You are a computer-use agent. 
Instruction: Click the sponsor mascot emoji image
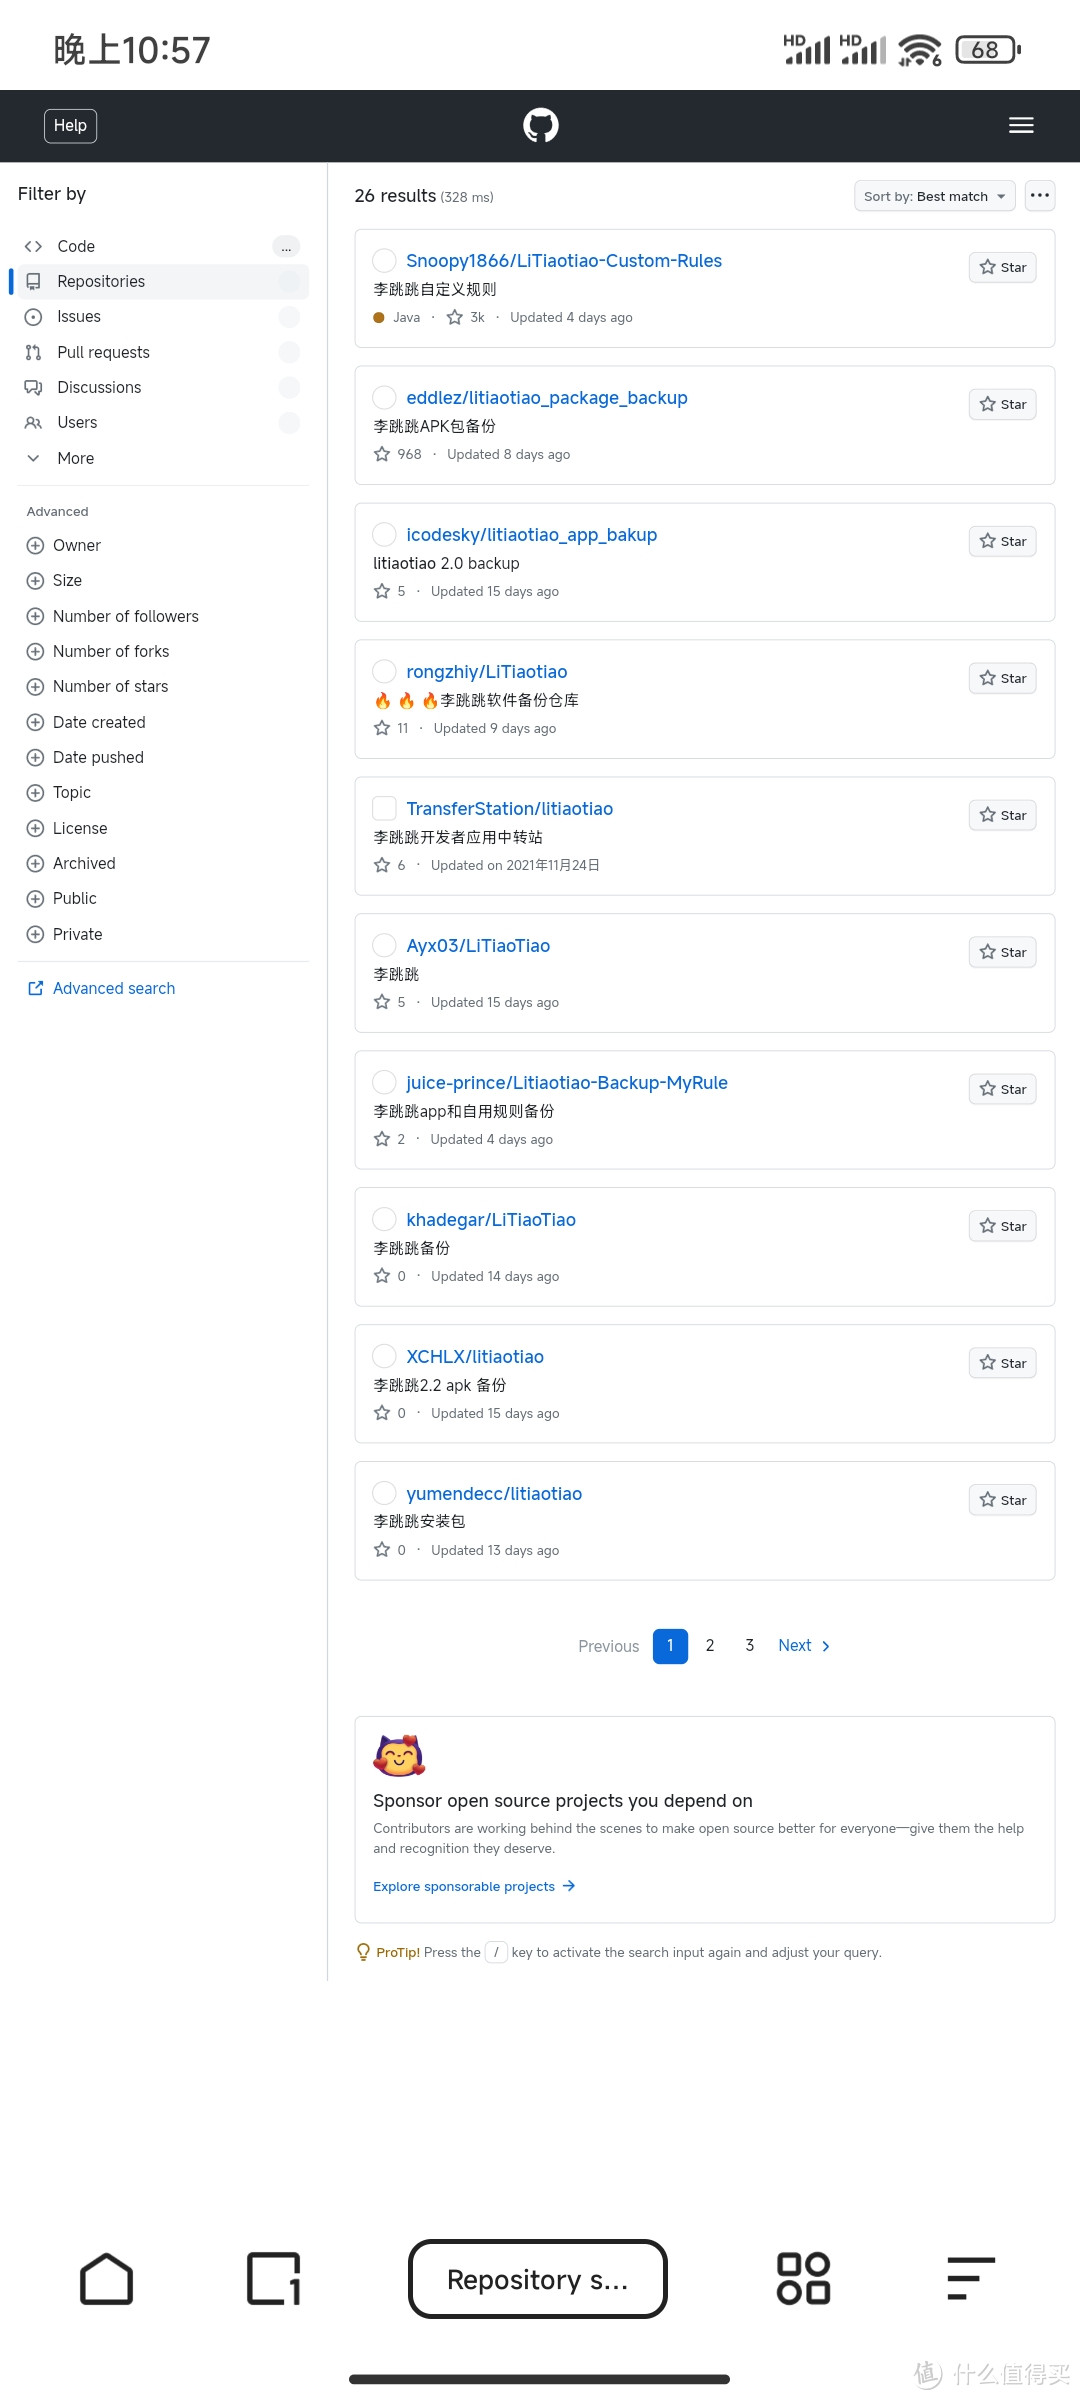pos(399,1756)
